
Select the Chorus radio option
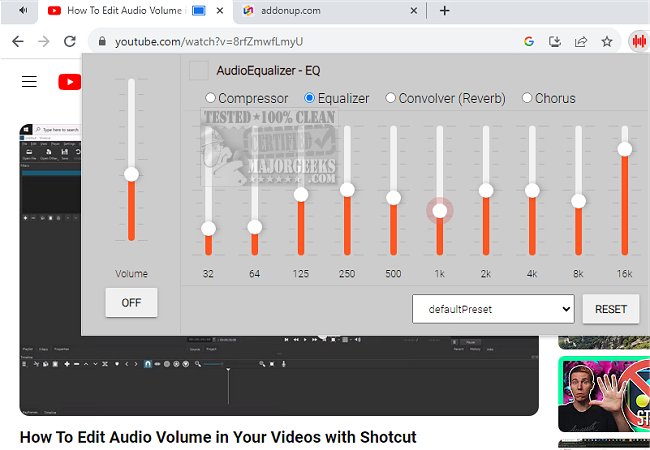525,98
